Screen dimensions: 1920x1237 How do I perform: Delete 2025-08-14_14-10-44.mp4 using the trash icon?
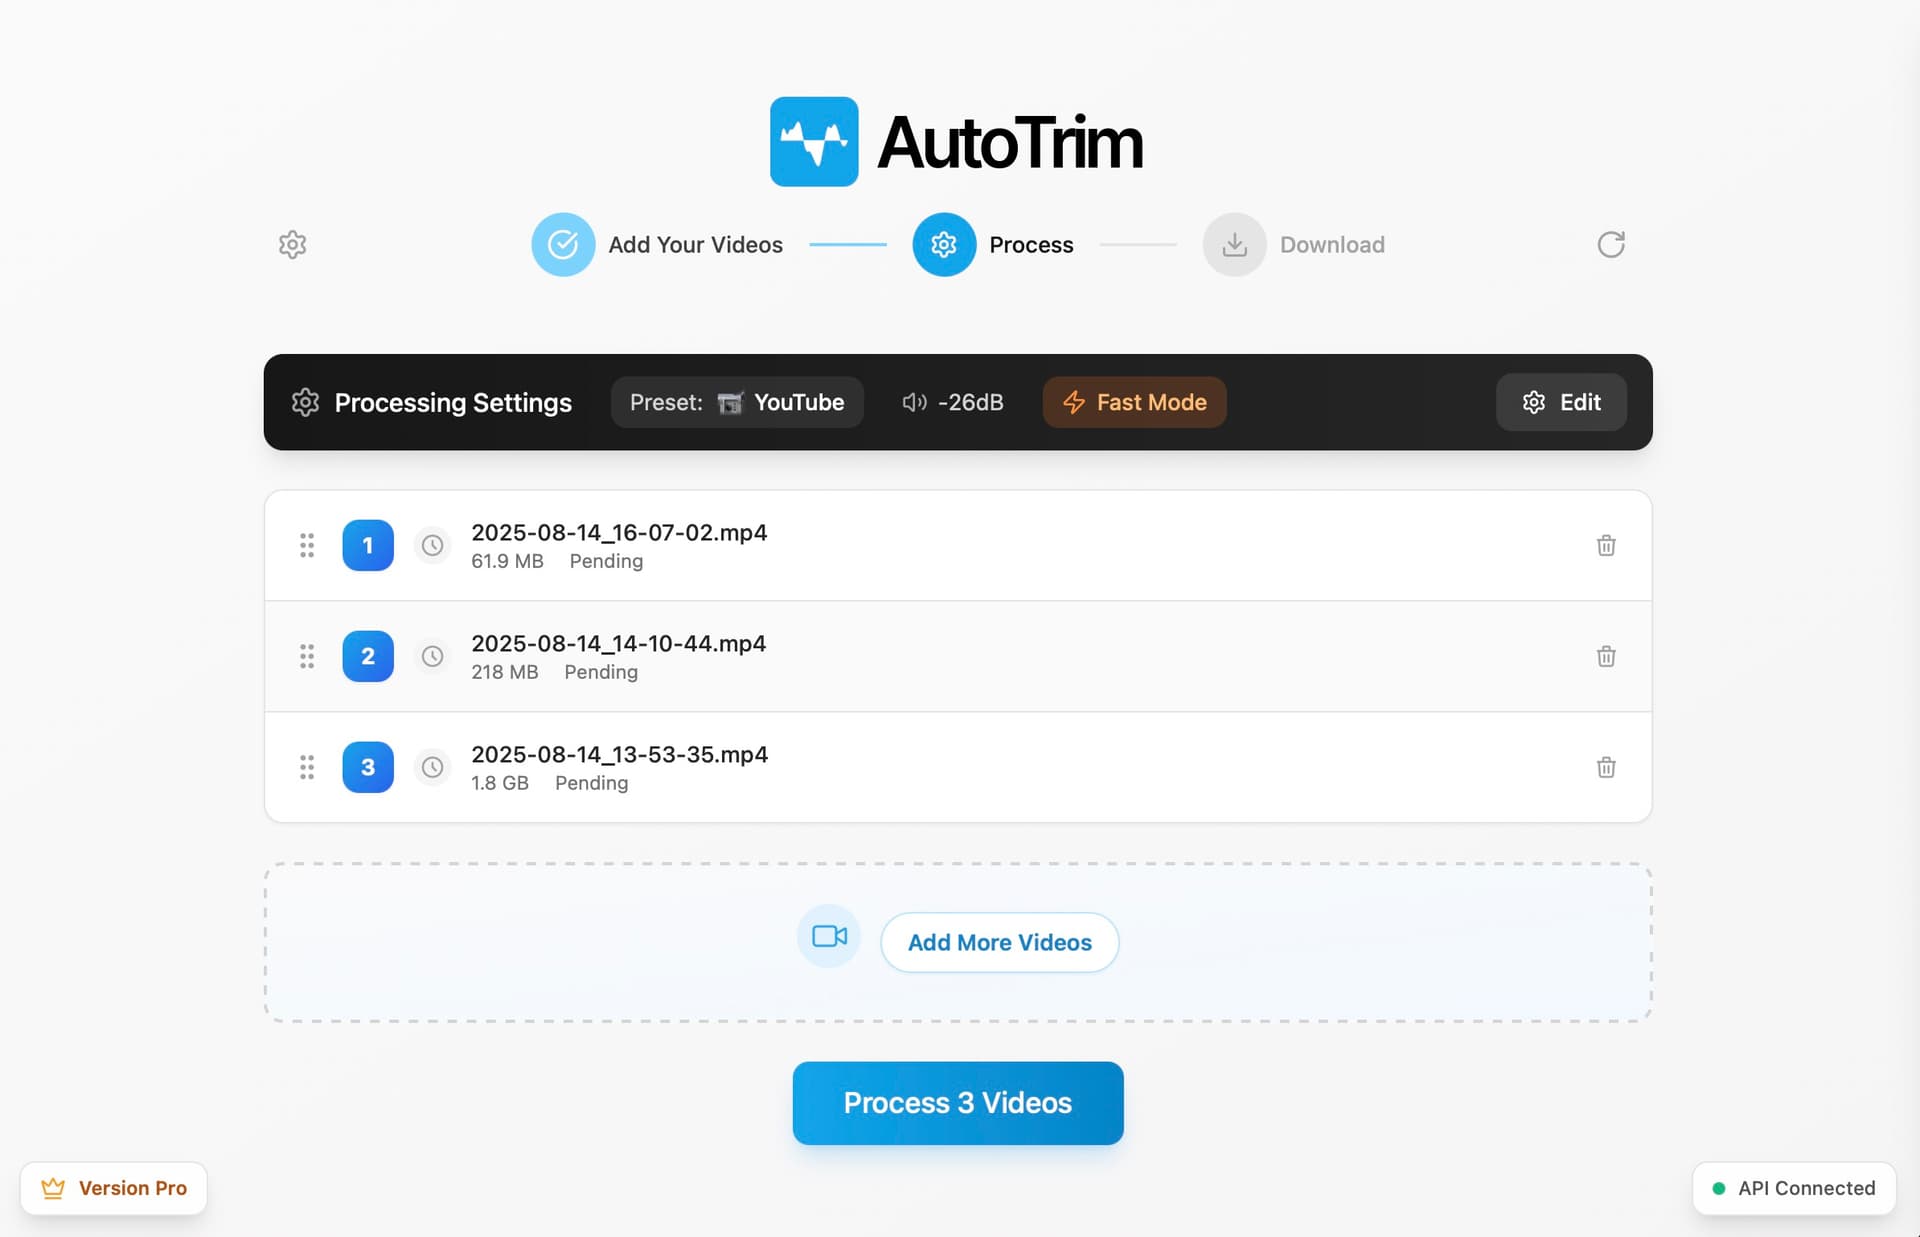pyautogui.click(x=1606, y=656)
